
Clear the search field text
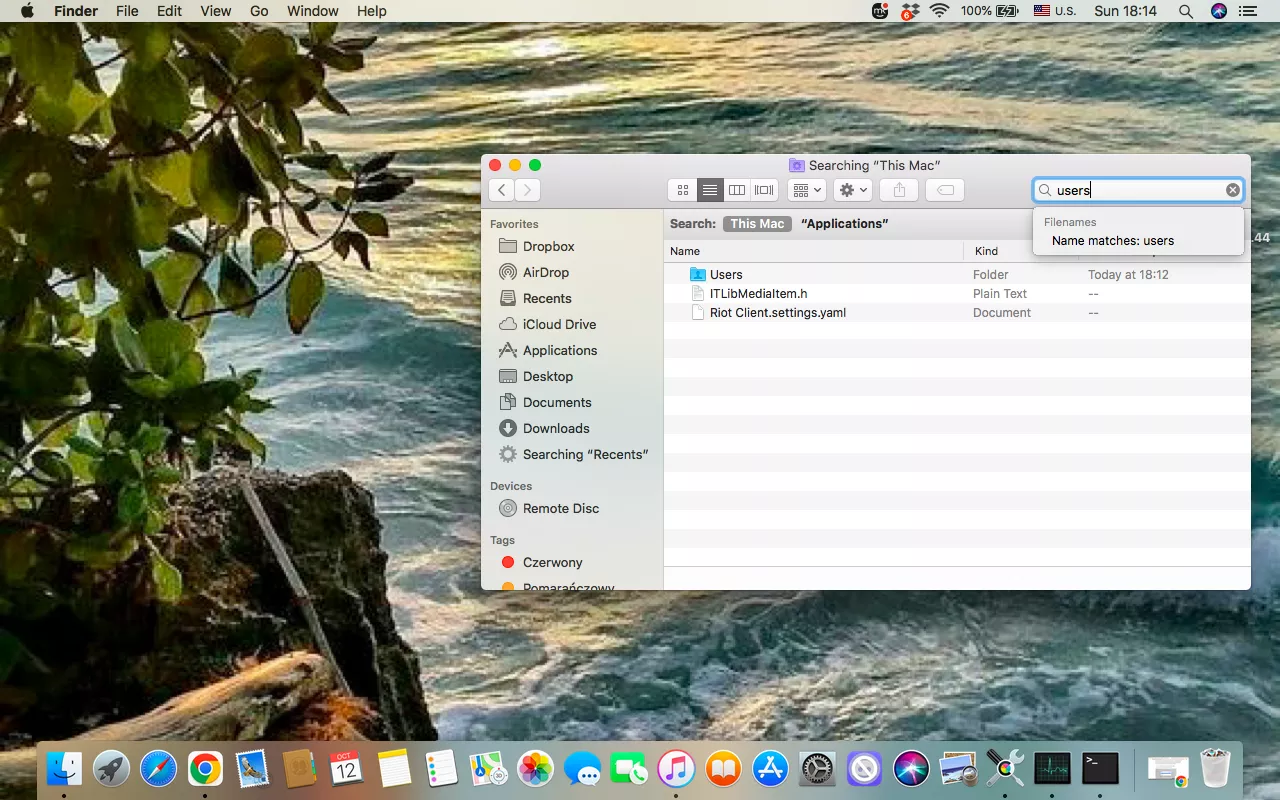[1233, 190]
